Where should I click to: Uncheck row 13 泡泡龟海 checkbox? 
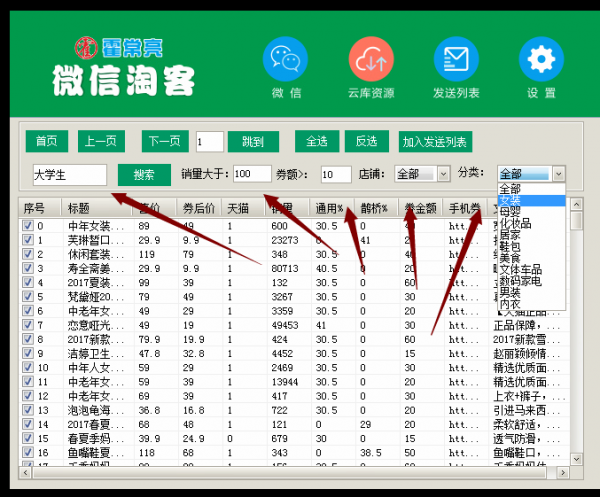click(28, 409)
